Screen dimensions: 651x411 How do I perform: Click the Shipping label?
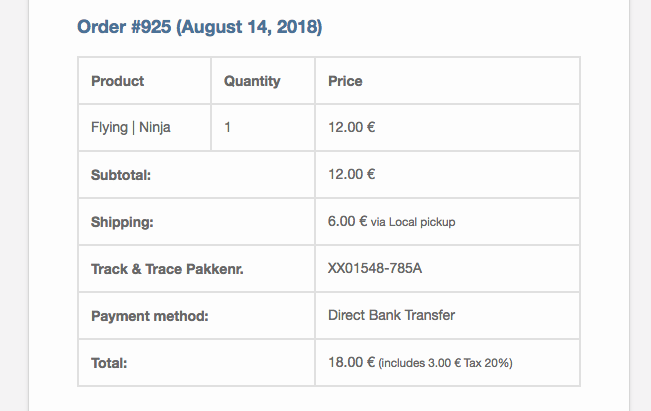pos(122,222)
